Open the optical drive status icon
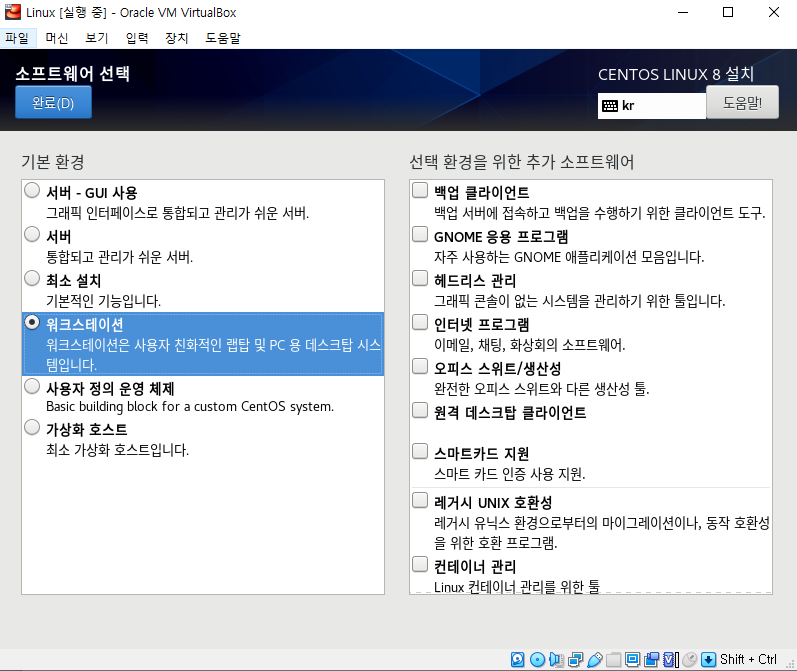The height and width of the screenshot is (671, 797). point(537,659)
